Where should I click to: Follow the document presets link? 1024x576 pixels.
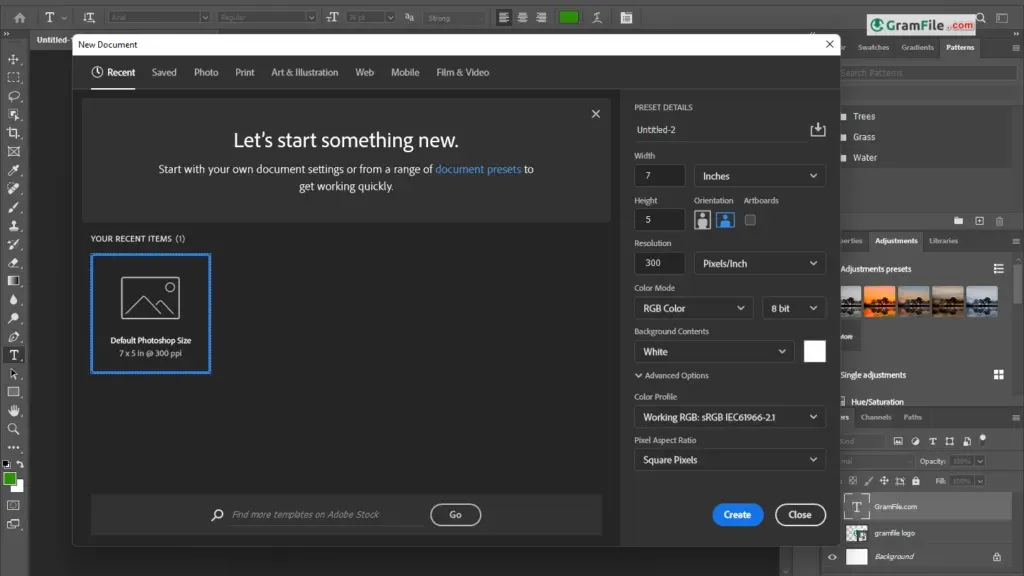pyautogui.click(x=478, y=169)
